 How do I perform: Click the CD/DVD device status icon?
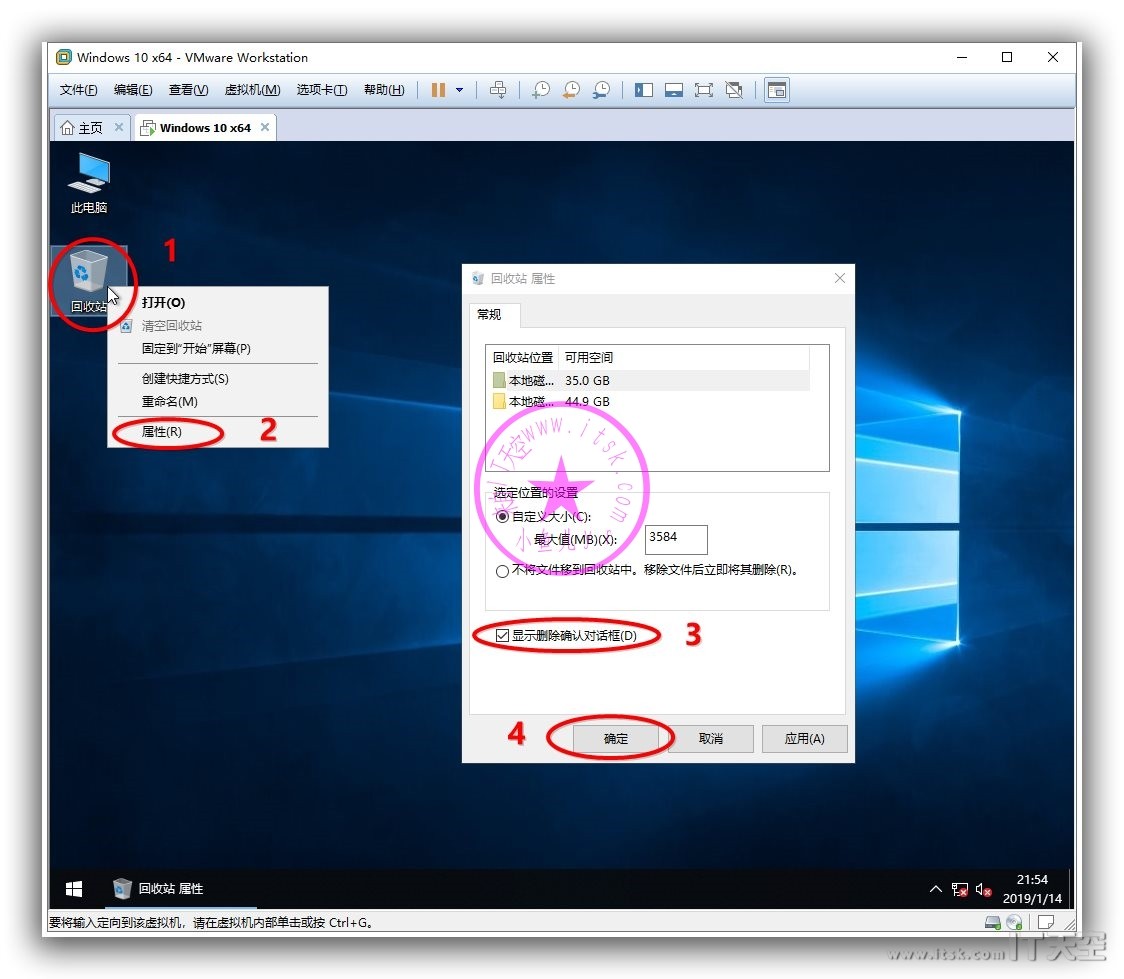coord(1014,923)
